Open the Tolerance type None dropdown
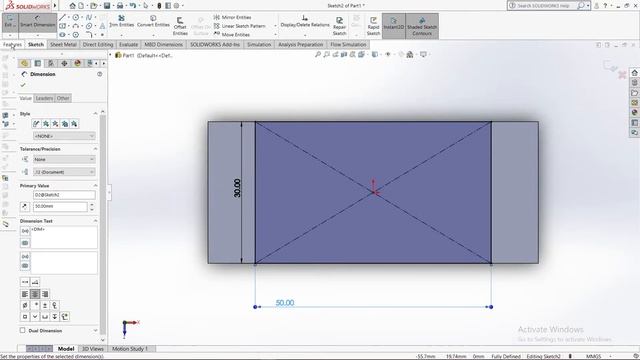Viewport: 640px width, 360px height. tap(64, 159)
